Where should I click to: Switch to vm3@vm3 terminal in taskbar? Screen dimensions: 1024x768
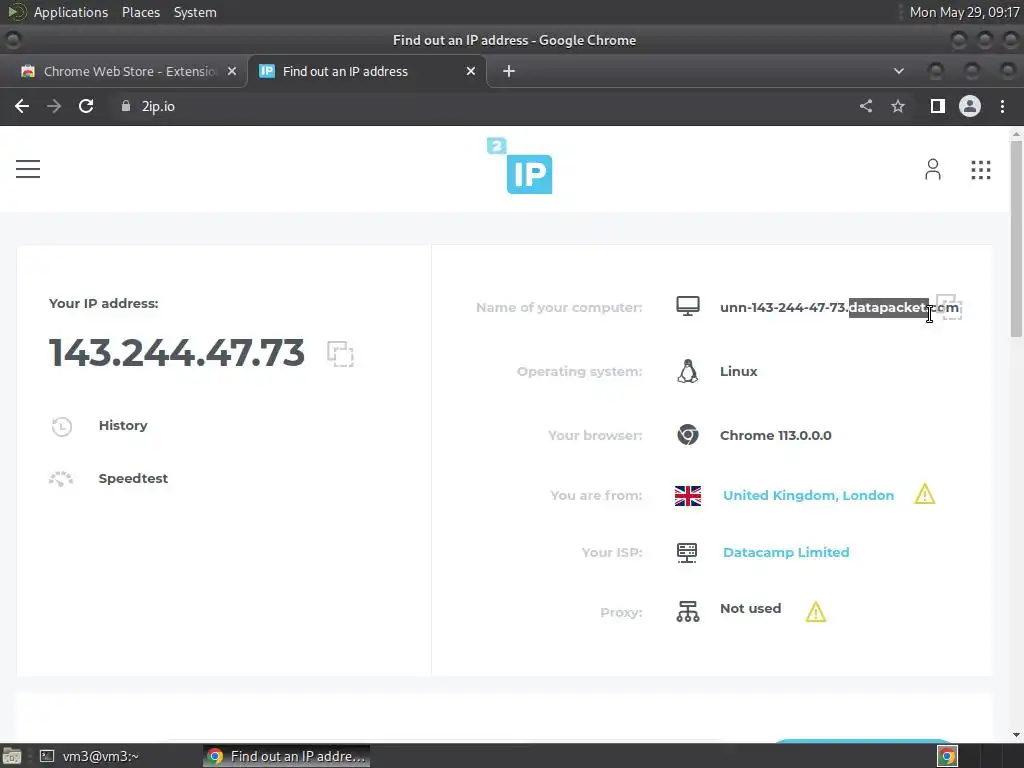tap(89, 756)
